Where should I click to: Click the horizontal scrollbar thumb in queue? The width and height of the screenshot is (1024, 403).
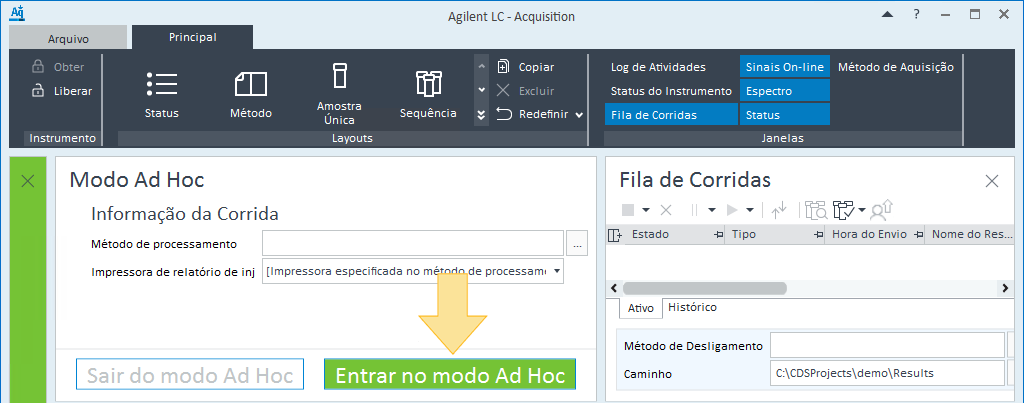pos(705,288)
